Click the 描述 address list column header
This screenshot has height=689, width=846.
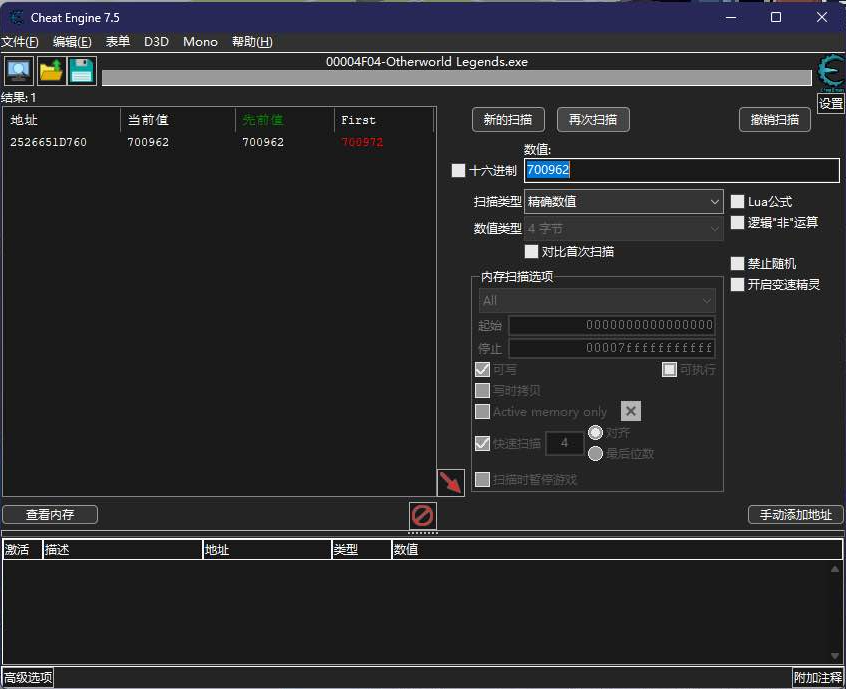point(122,550)
